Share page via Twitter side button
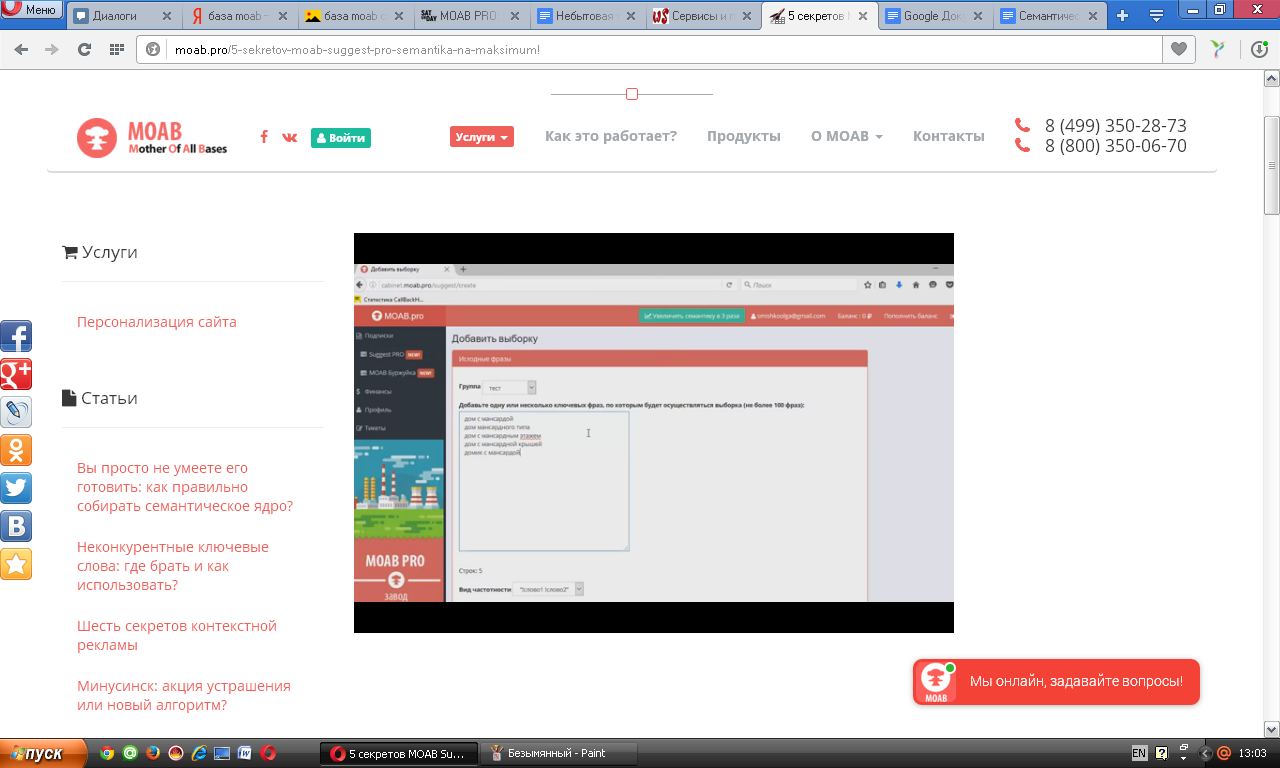The height and width of the screenshot is (768, 1280). [16, 488]
